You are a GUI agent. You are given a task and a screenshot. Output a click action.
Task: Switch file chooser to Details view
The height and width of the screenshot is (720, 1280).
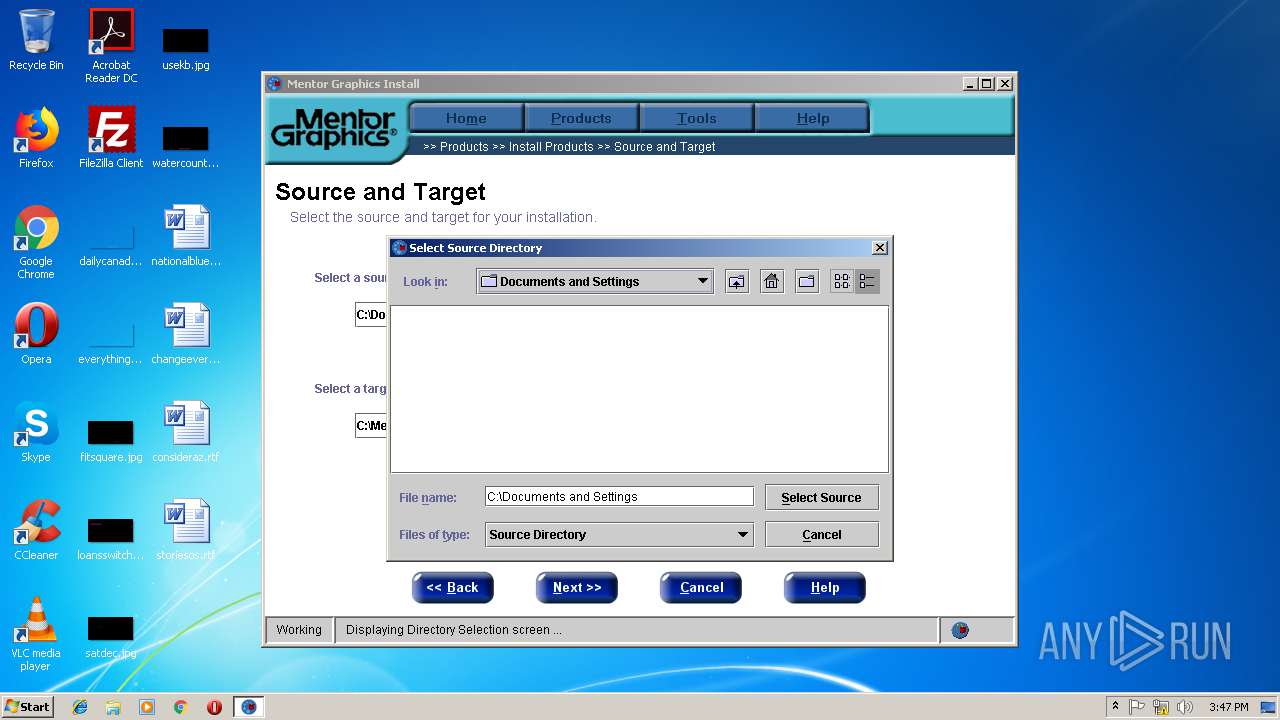click(867, 282)
